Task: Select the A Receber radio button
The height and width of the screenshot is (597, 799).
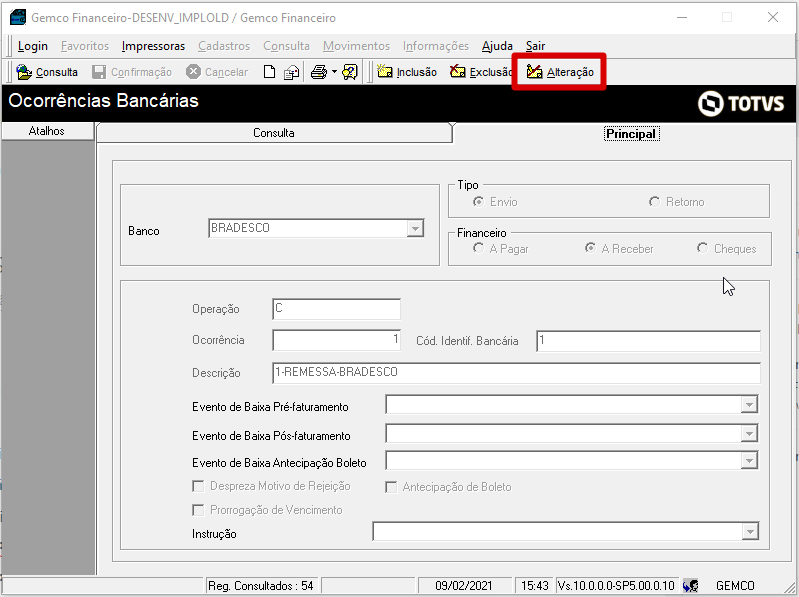Action: click(x=590, y=248)
